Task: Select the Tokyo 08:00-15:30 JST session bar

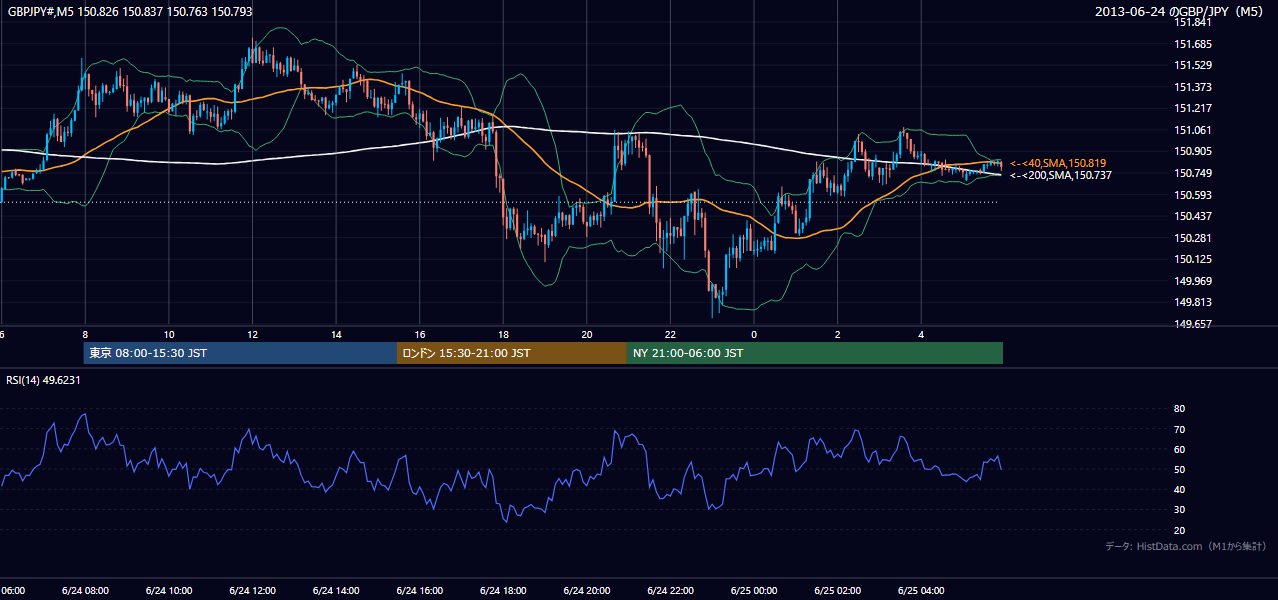Action: (240, 353)
